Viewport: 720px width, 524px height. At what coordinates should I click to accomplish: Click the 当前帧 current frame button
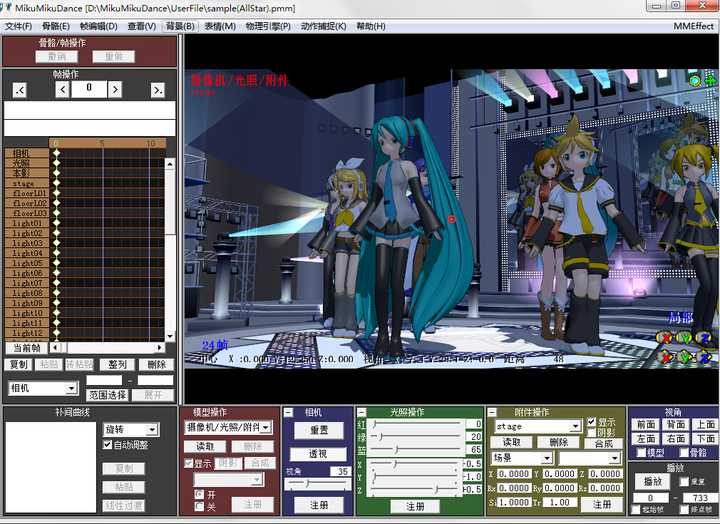(x=26, y=348)
